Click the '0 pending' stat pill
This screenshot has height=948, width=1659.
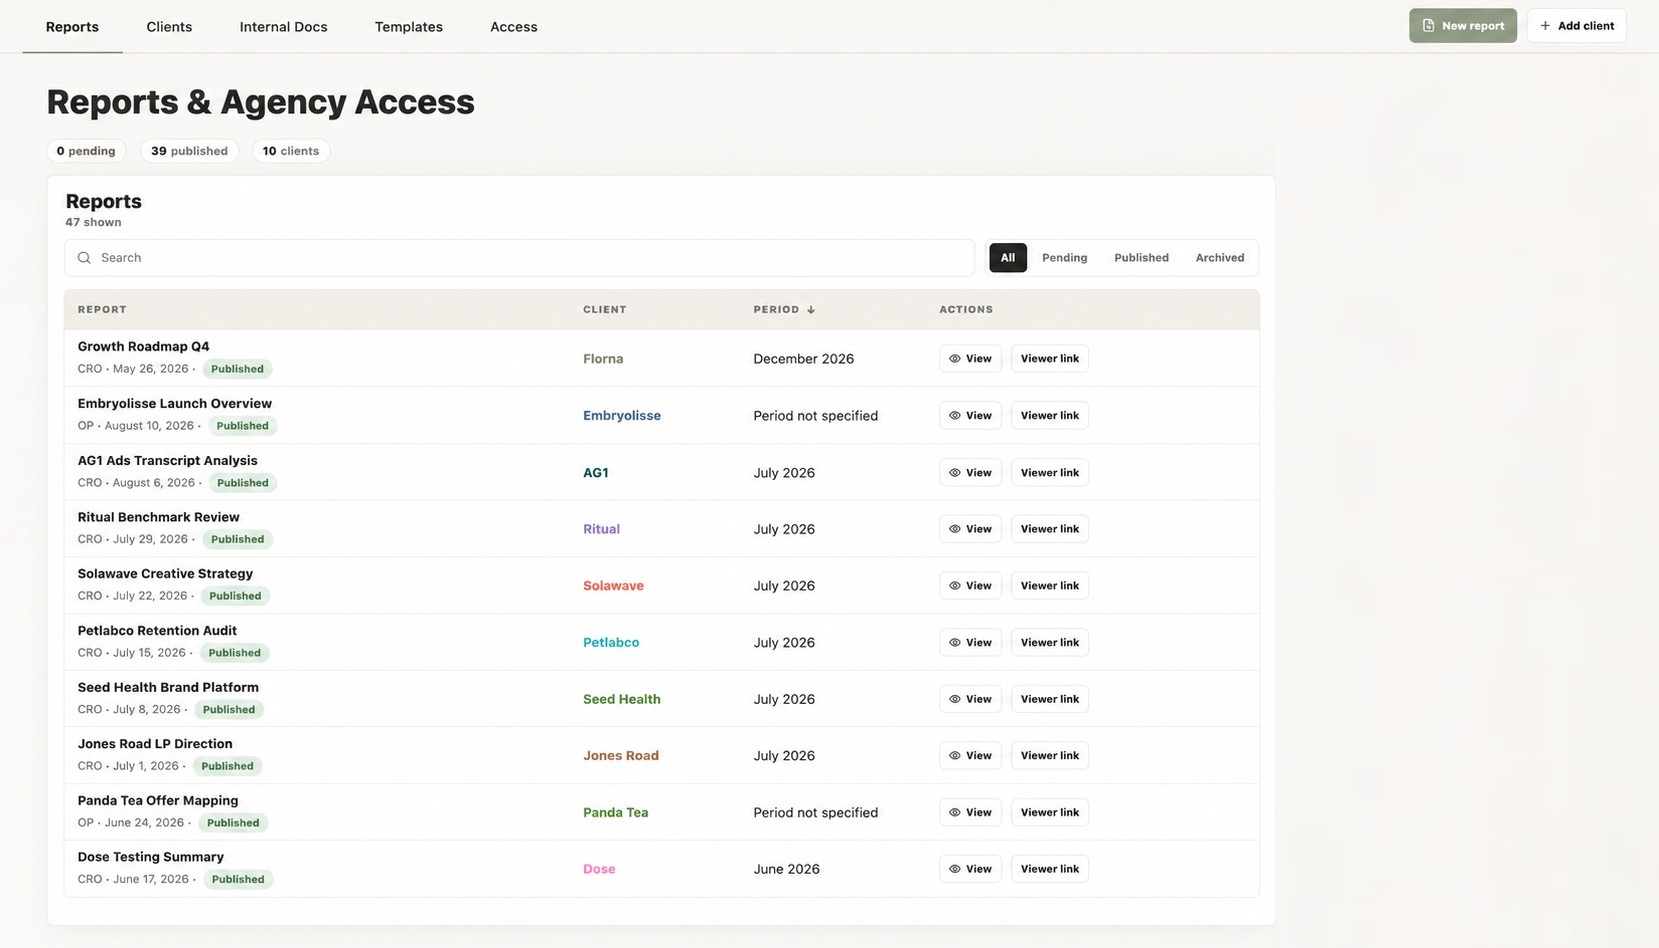click(x=86, y=151)
